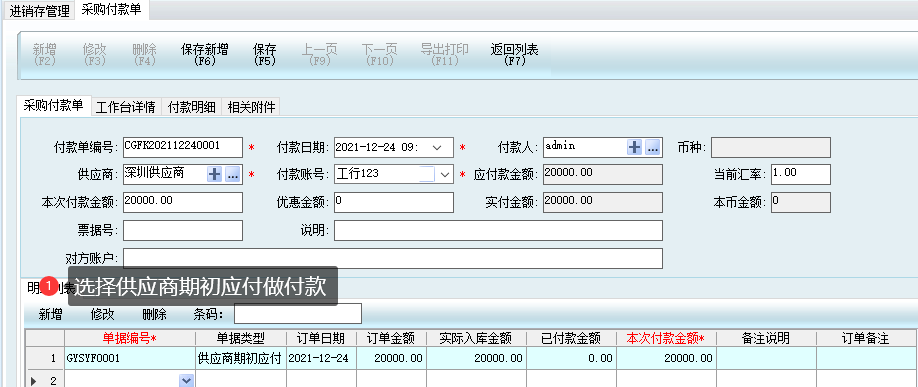Click 删除 in the detail list toolbar

(155, 314)
